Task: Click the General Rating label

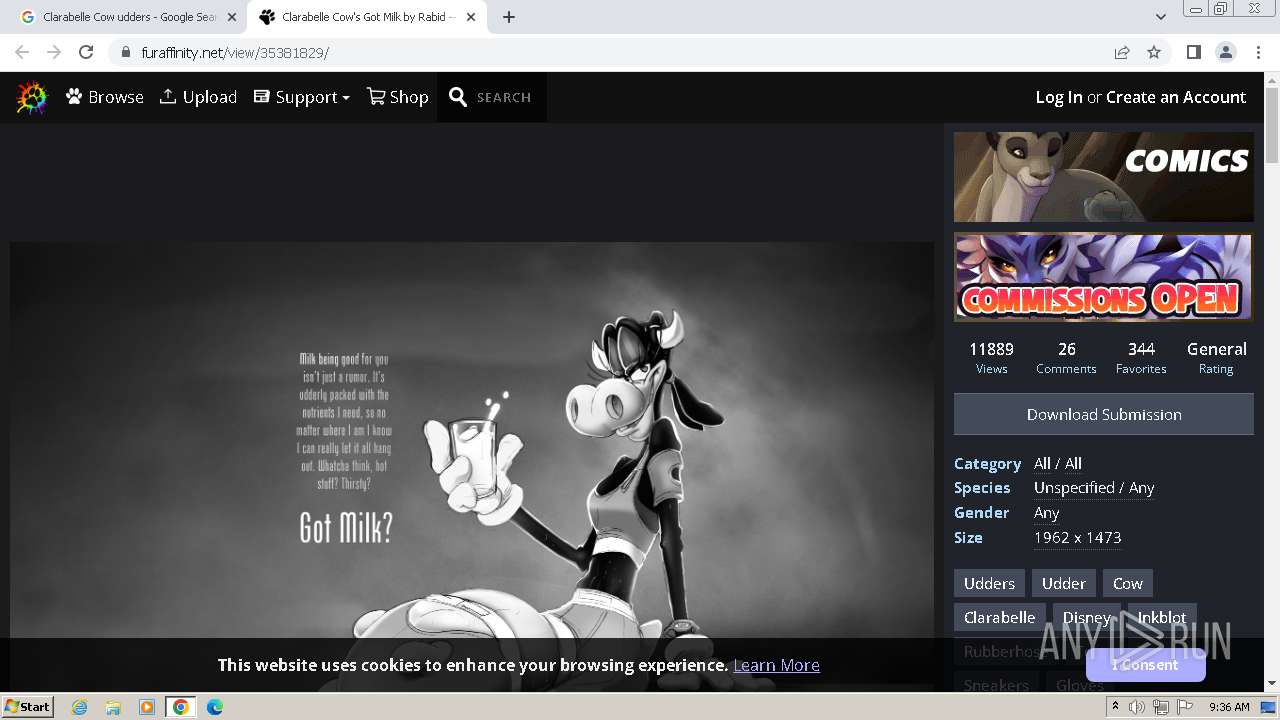Action: [1216, 357]
